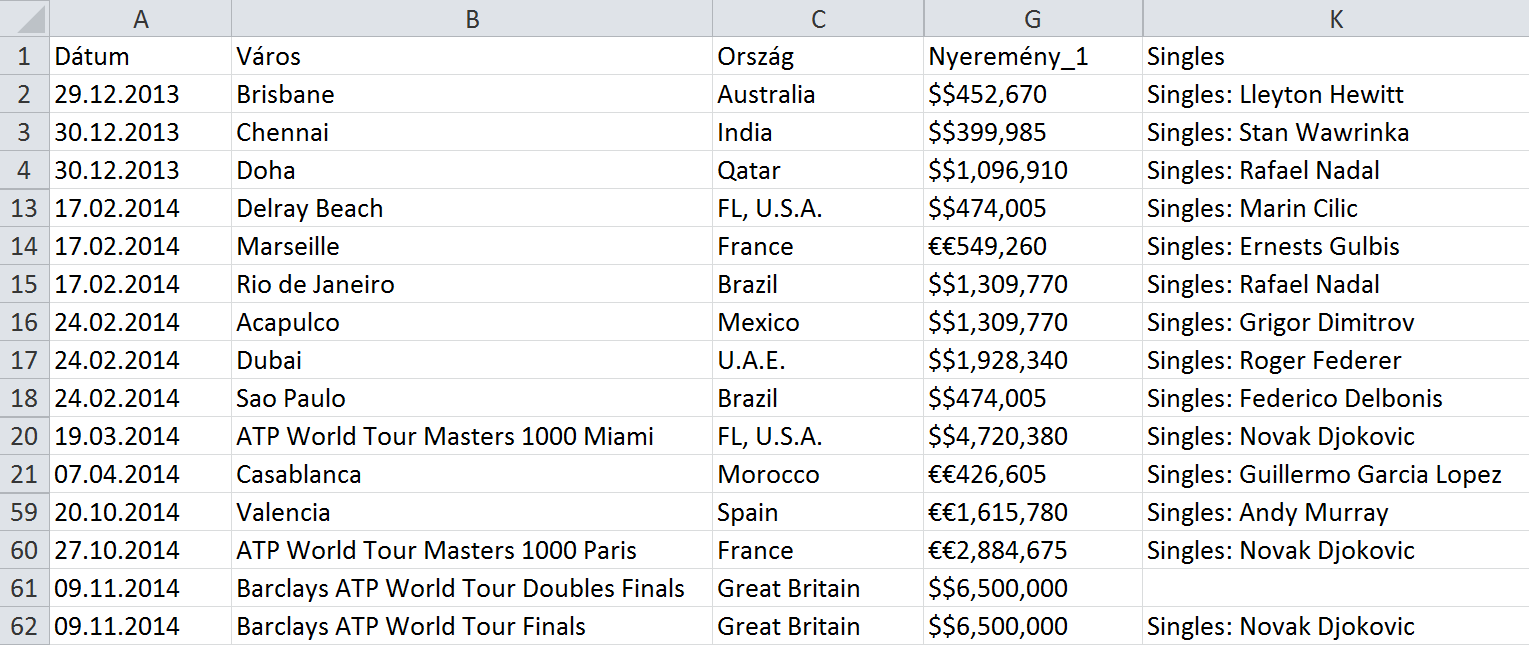The image size is (1529, 645).
Task: Click the Dátum header cell
Action: 140,56
